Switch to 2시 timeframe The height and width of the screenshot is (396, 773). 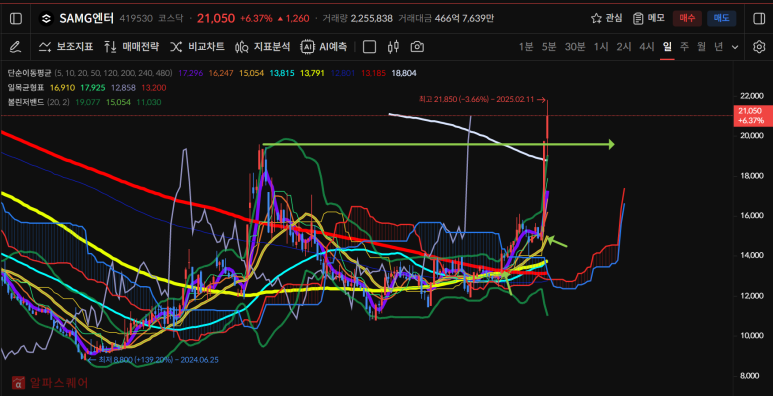(x=624, y=47)
